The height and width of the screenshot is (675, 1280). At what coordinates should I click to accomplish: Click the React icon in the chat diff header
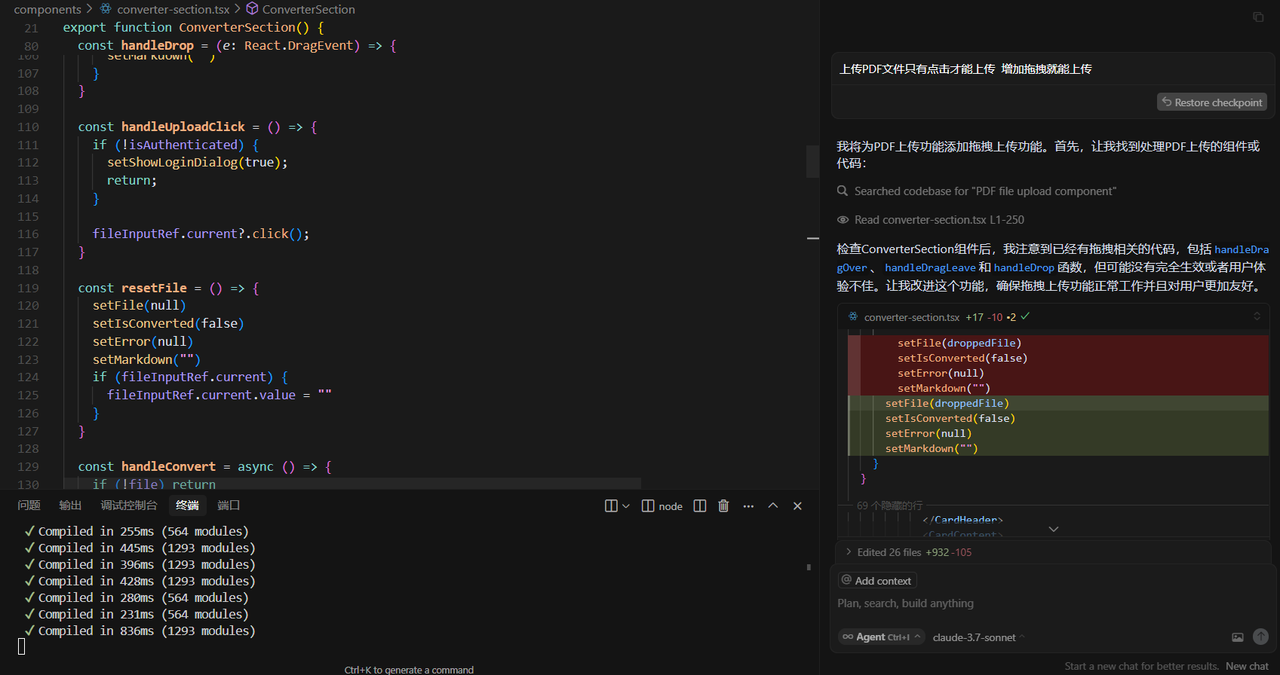(x=853, y=317)
